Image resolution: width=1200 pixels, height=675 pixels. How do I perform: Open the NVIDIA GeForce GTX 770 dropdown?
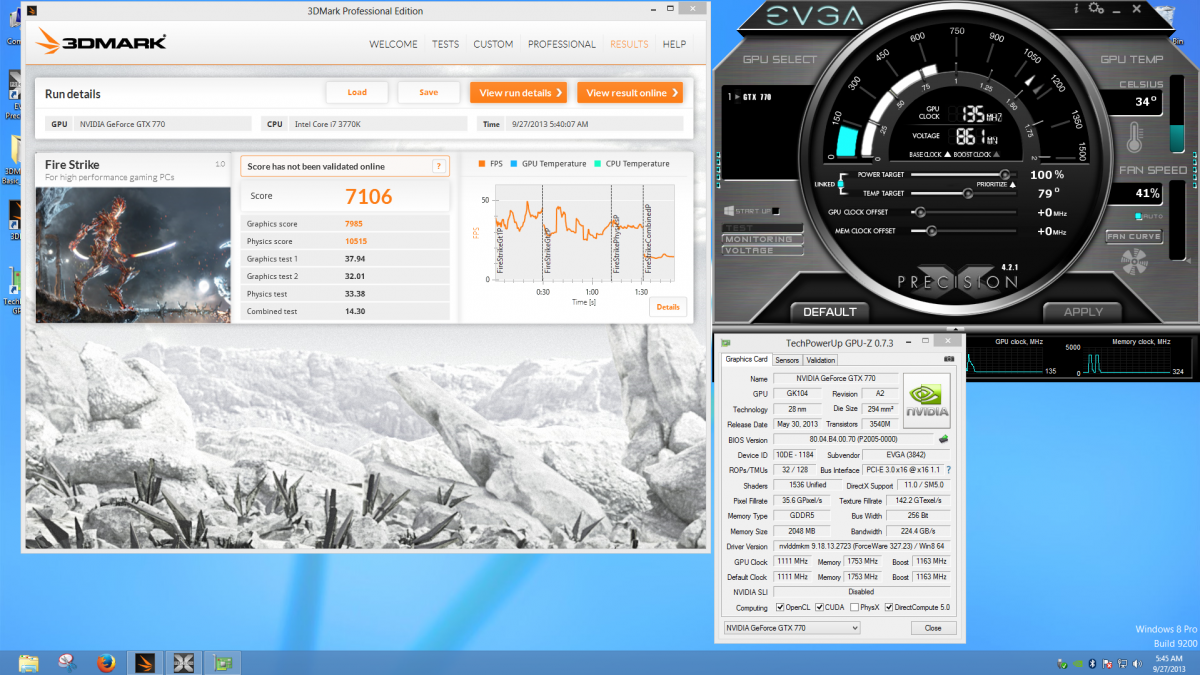[791, 627]
